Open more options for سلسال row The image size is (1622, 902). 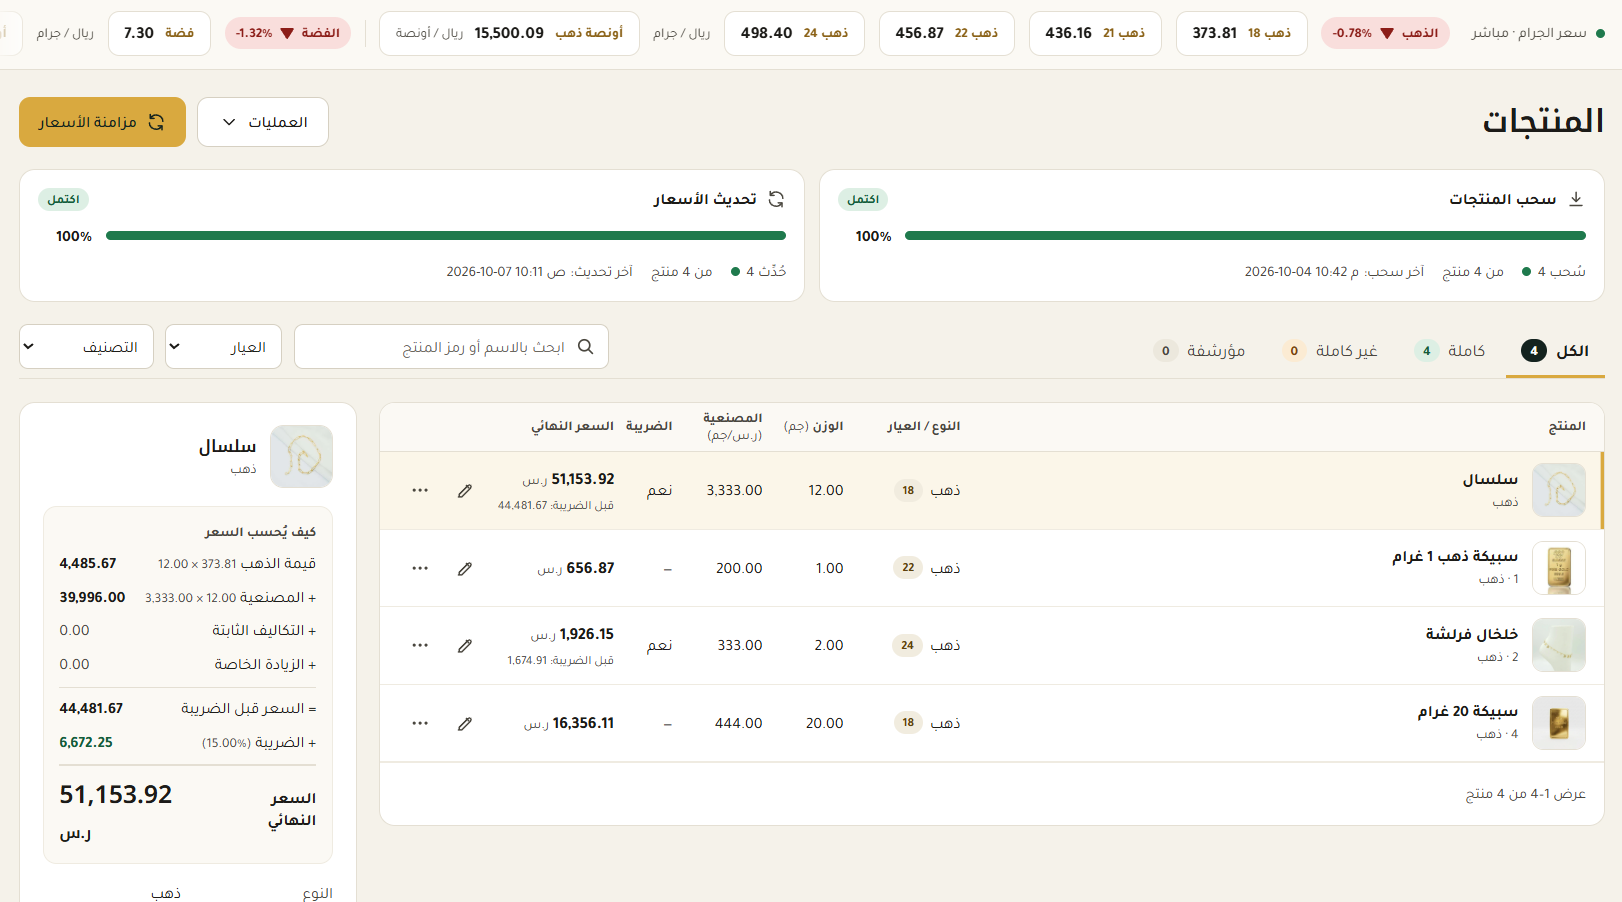[x=420, y=491]
